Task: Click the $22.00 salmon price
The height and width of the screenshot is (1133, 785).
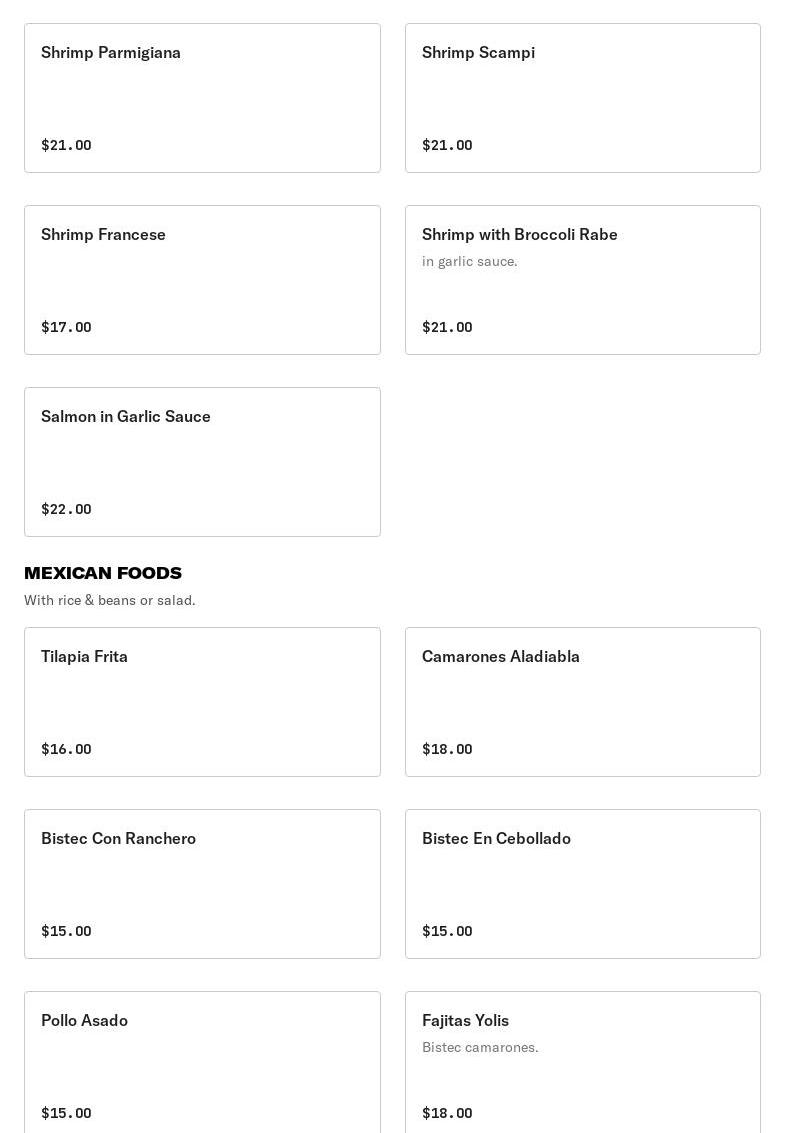Action: [x=66, y=509]
